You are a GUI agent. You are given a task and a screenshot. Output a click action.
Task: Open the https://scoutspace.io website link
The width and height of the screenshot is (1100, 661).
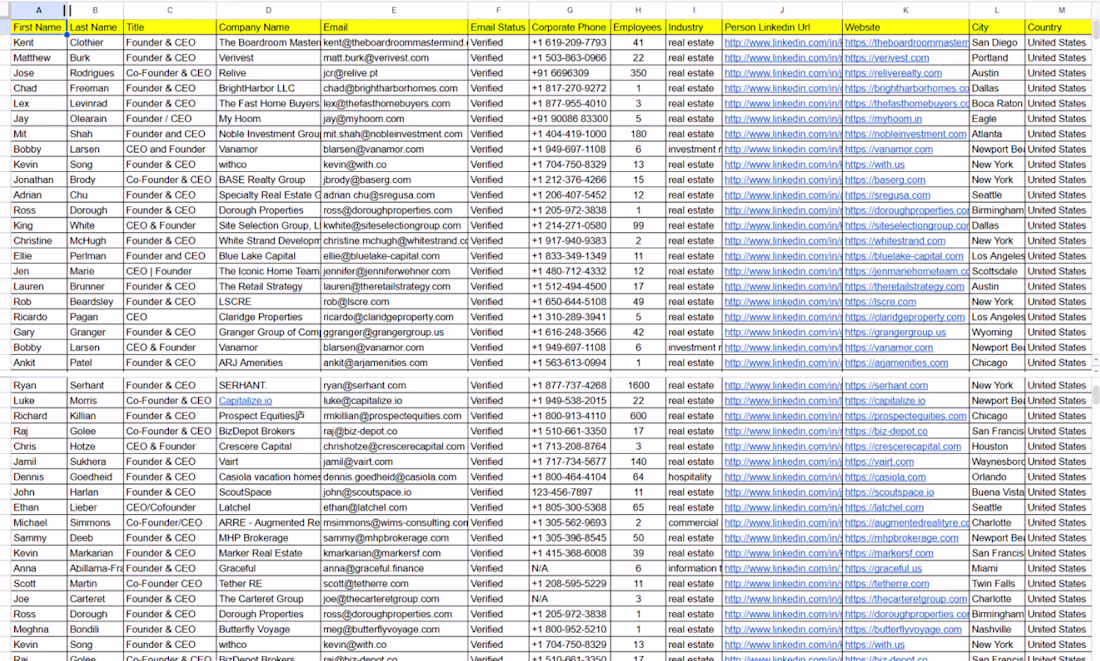[890, 492]
